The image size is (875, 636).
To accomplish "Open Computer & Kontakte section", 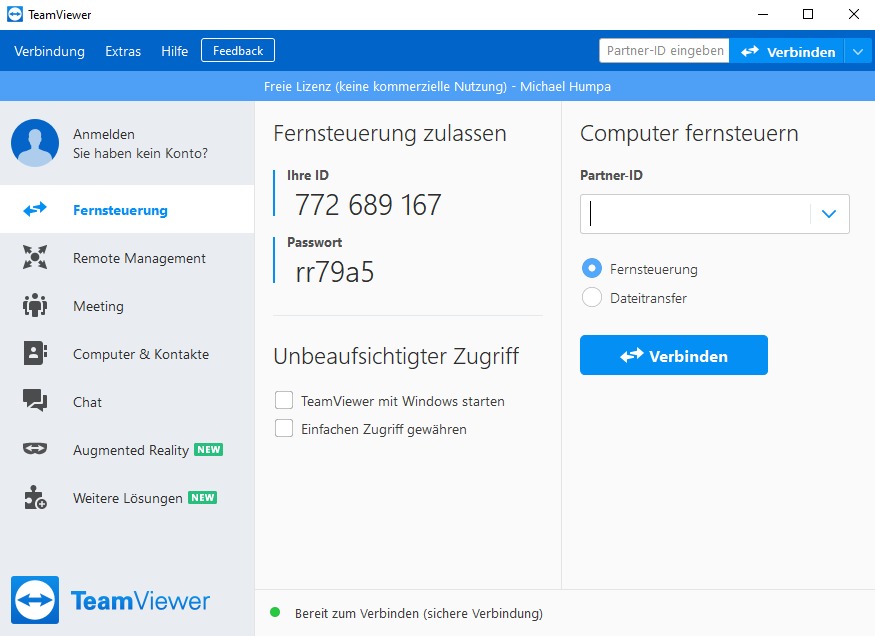I will pos(127,354).
